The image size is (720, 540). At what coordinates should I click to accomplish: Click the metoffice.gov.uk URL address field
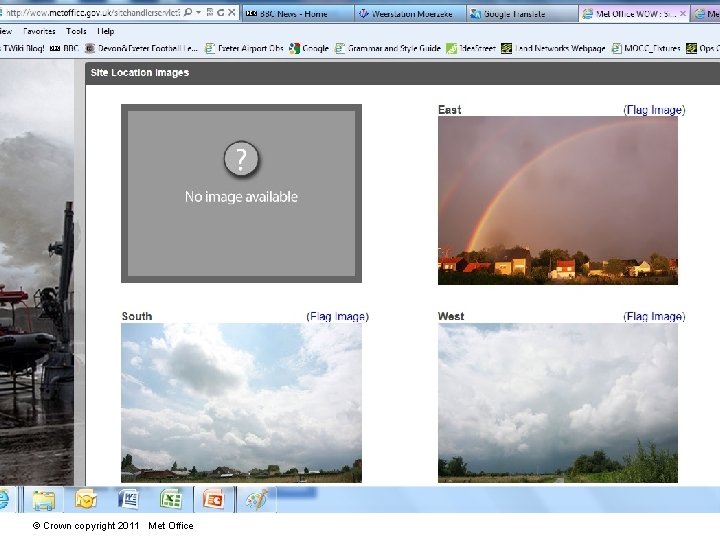tap(91, 13)
